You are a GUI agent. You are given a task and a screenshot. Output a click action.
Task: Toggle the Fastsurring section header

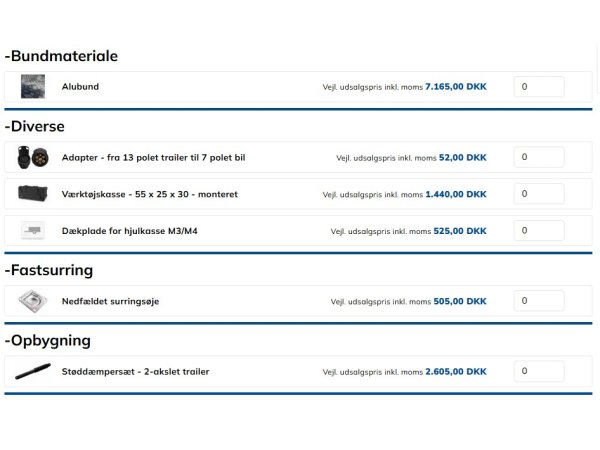tap(48, 270)
